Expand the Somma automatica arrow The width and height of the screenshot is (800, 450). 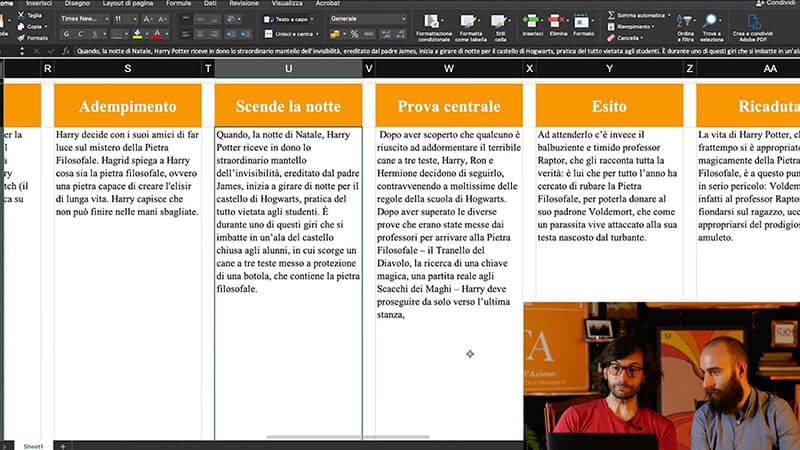click(669, 15)
